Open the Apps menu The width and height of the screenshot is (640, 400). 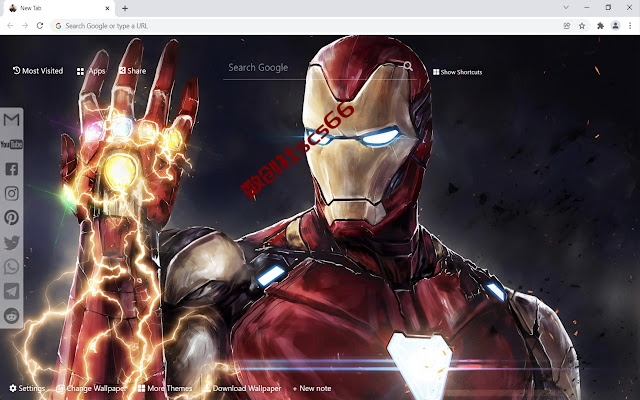click(91, 71)
